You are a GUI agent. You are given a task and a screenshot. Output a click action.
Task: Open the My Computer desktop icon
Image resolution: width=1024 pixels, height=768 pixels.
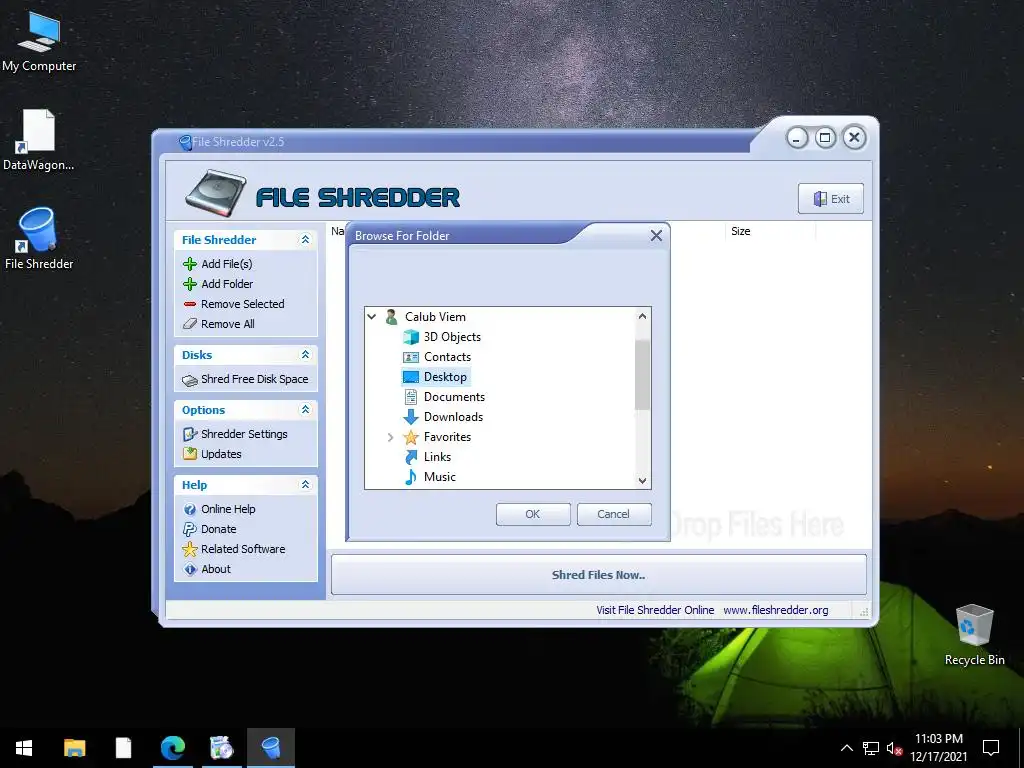[x=39, y=31]
